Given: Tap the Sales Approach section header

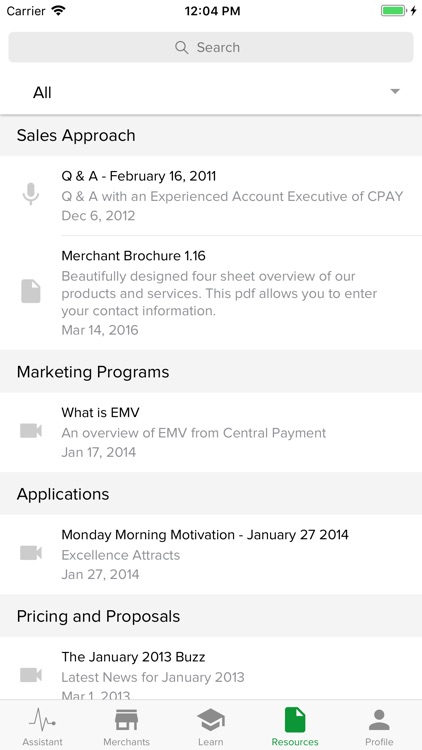Looking at the screenshot, I should click(x=211, y=135).
